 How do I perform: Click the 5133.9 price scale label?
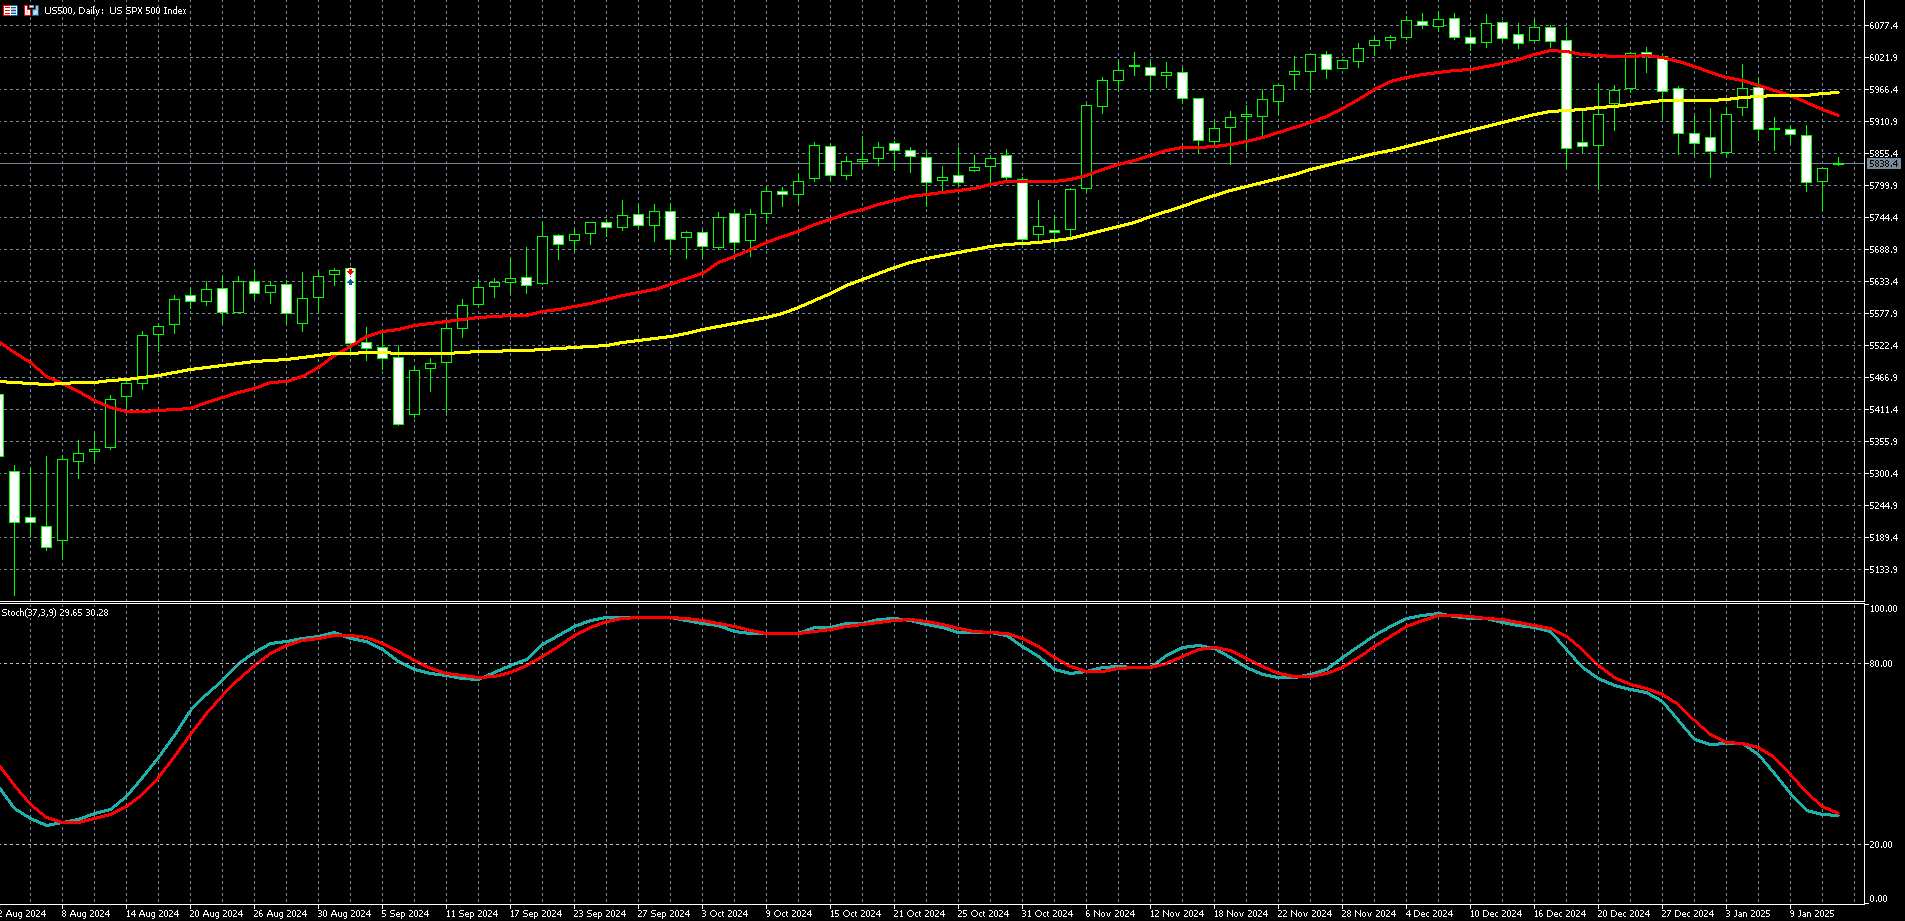point(1883,570)
